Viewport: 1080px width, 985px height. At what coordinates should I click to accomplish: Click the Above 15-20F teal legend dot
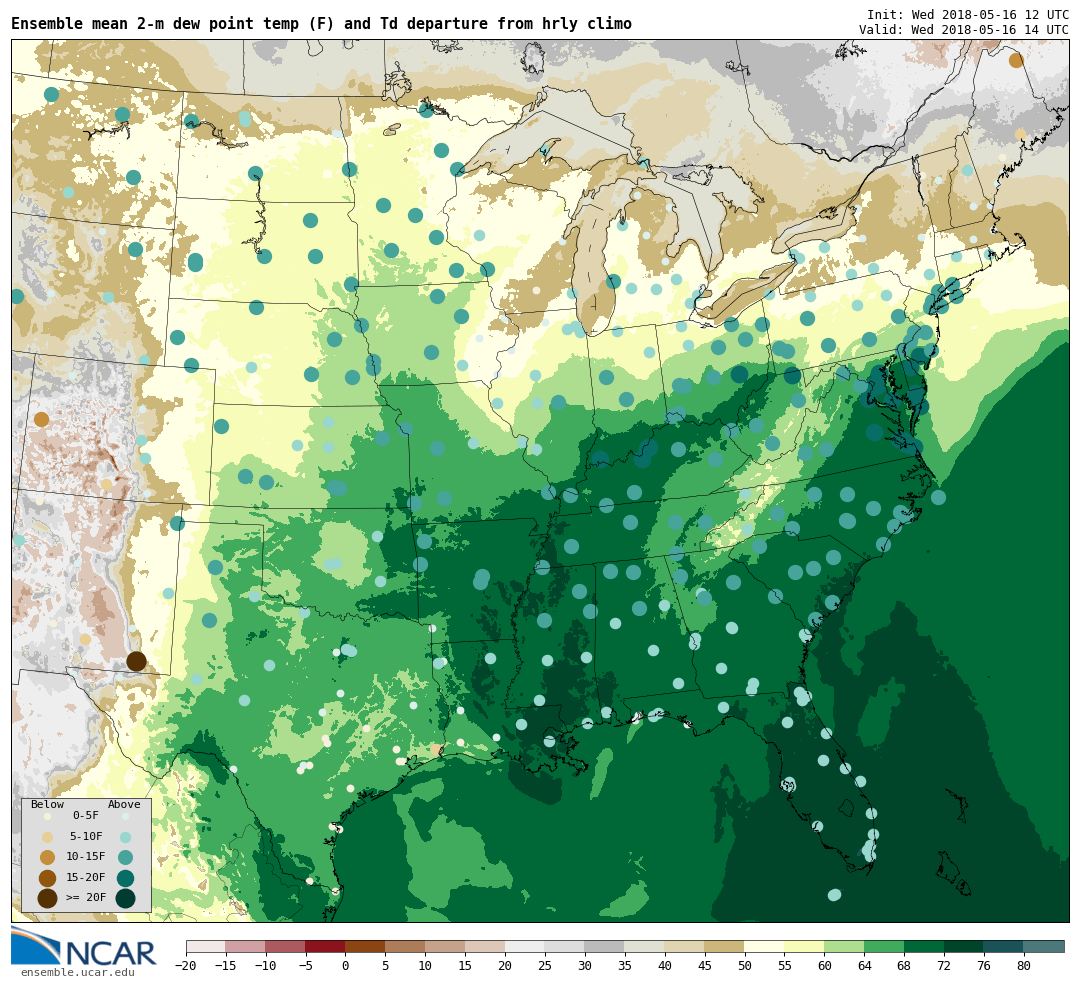125,878
